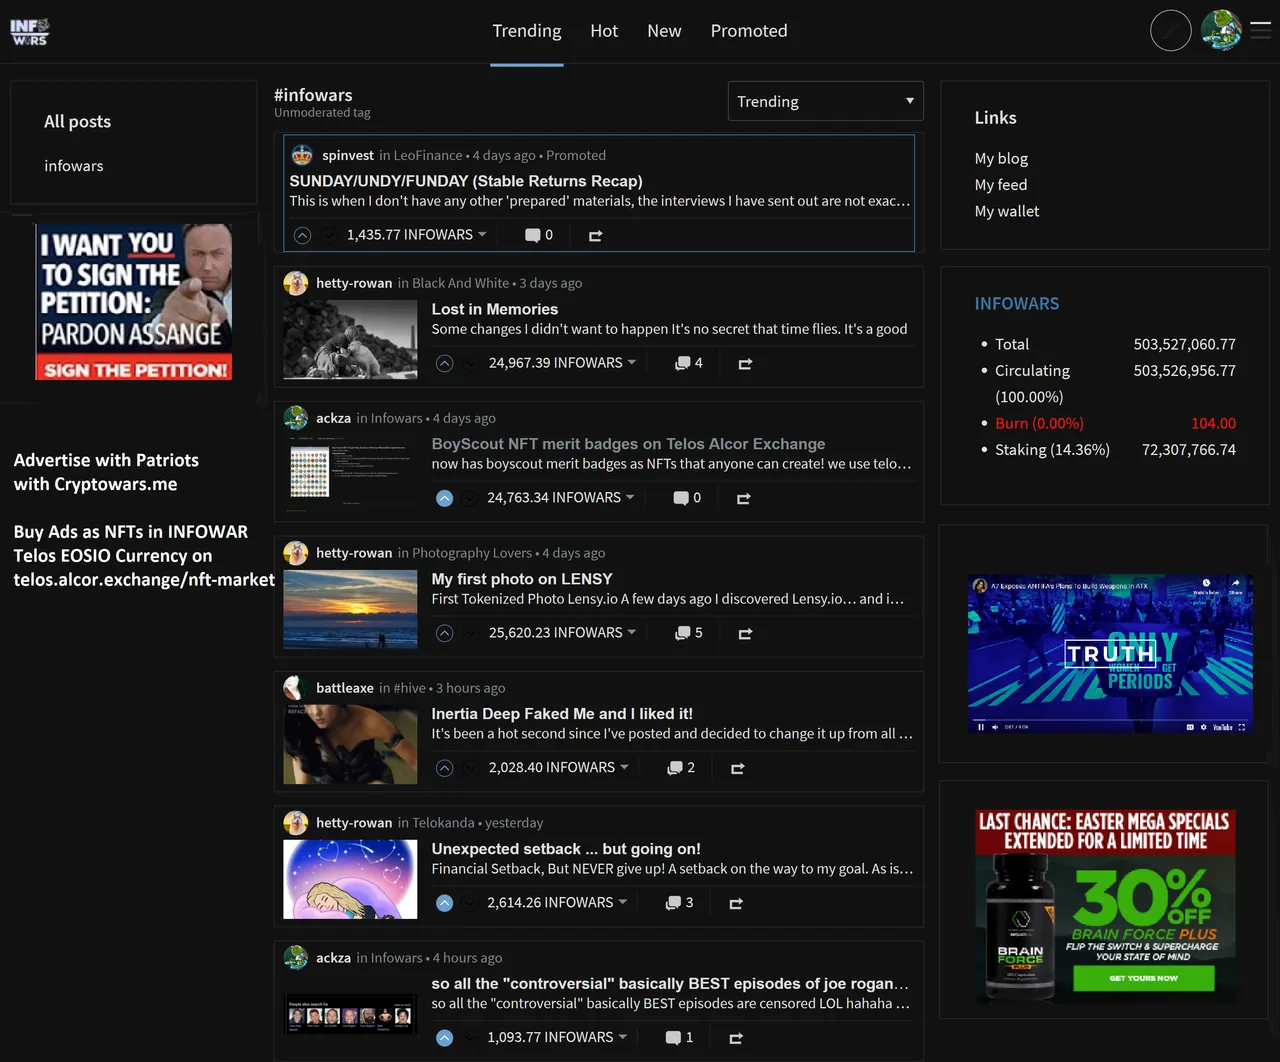Open the Trending sort dropdown
Screen dimensions: 1280x1062
coord(825,101)
